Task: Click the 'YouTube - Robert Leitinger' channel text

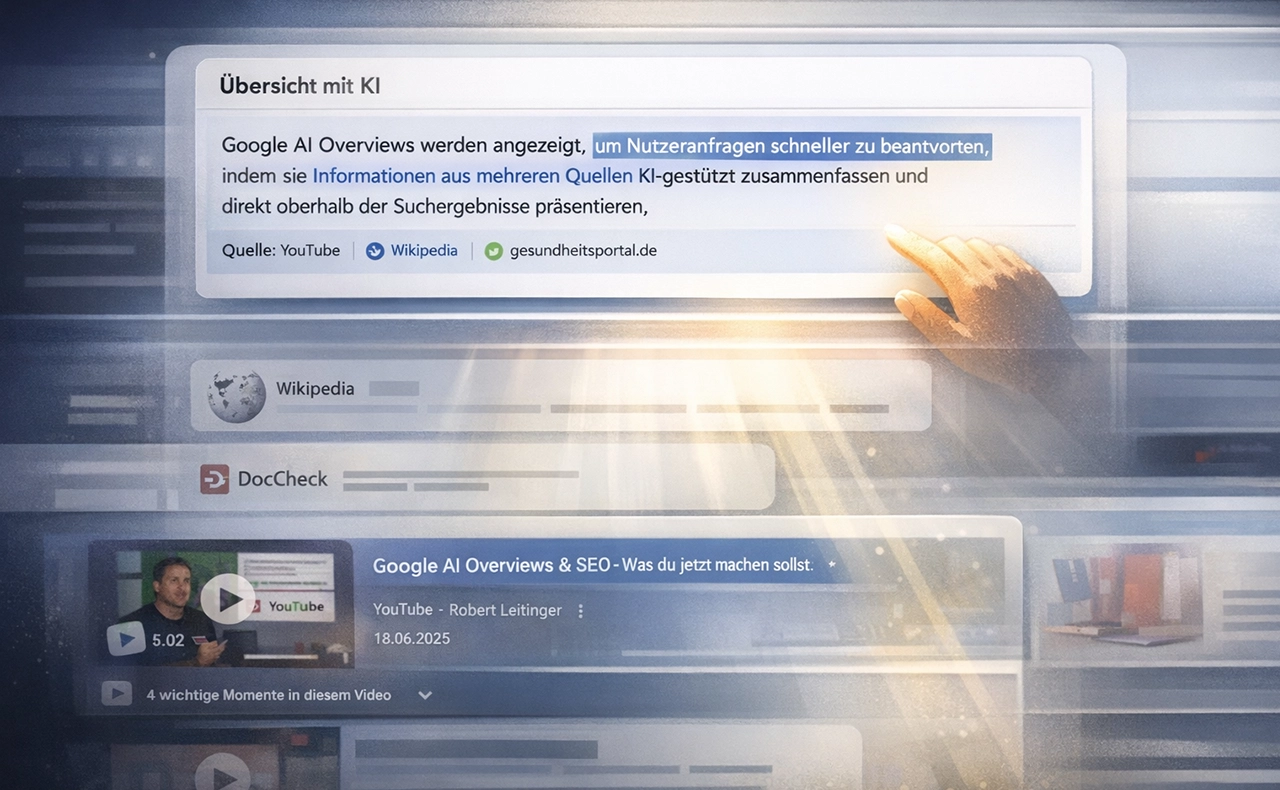Action: pos(467,610)
